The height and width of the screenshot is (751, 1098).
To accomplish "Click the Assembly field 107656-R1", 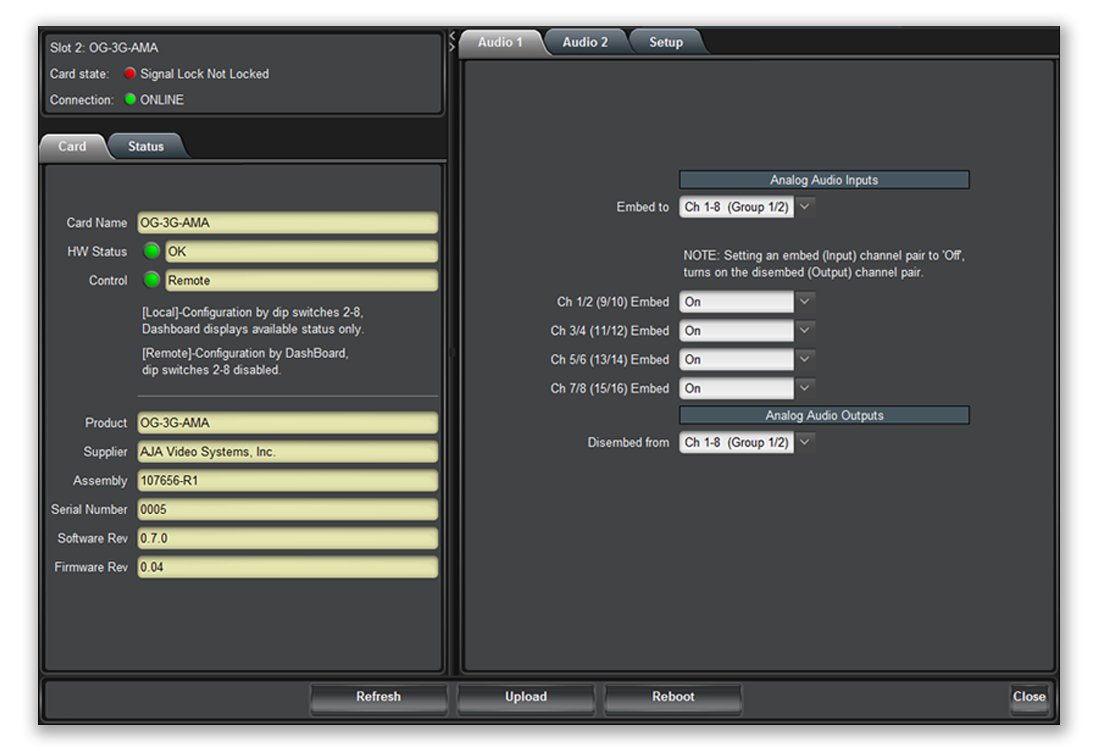I will pyautogui.click(x=287, y=481).
